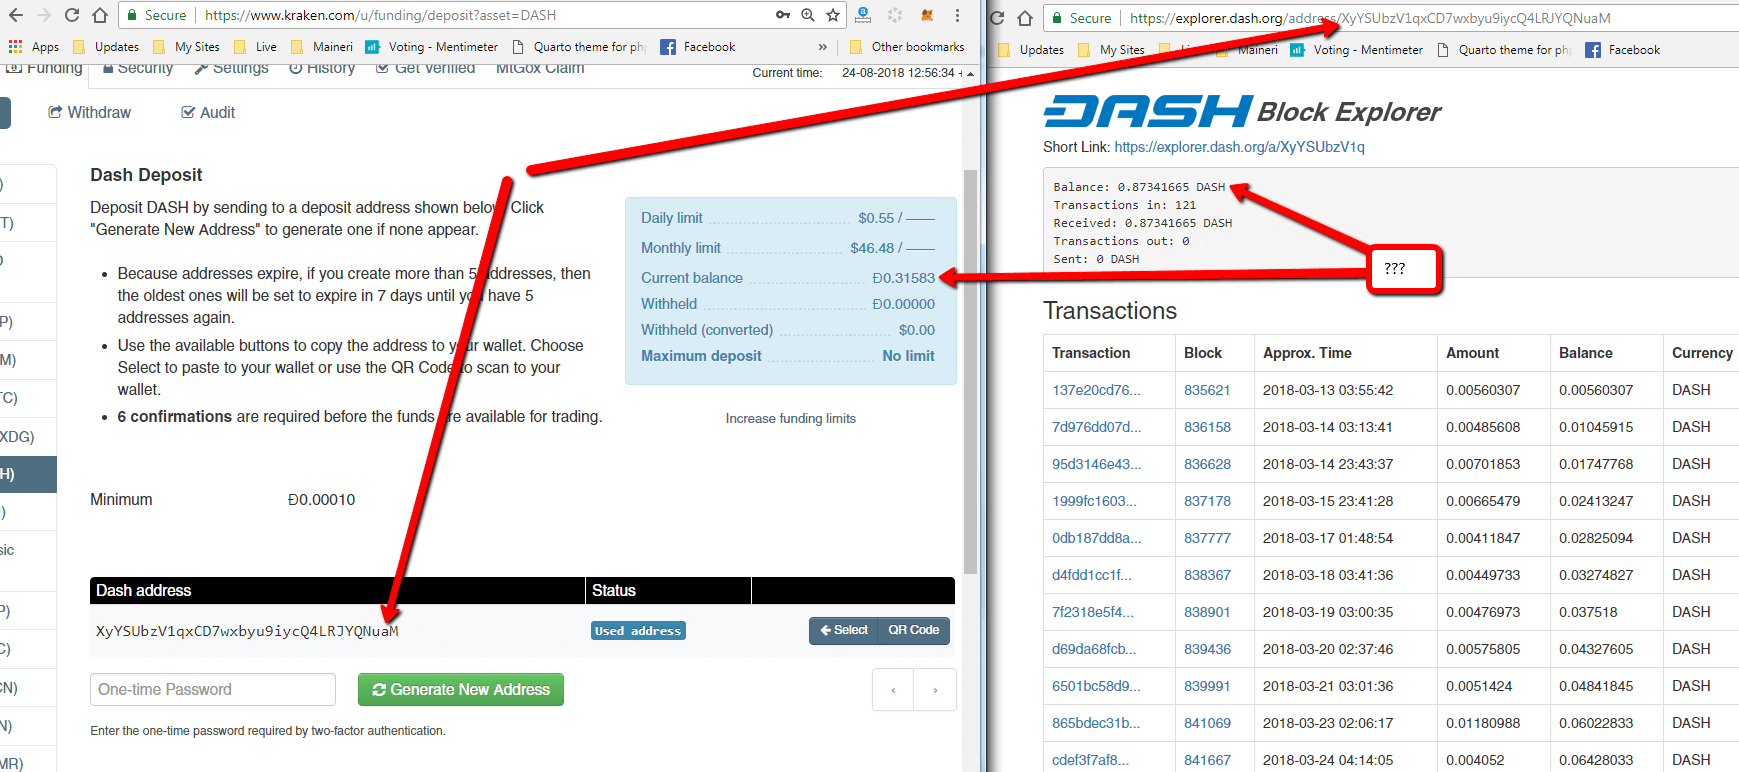Open the Other bookmarks folder
Screen dimensions: 1739x772
point(907,47)
